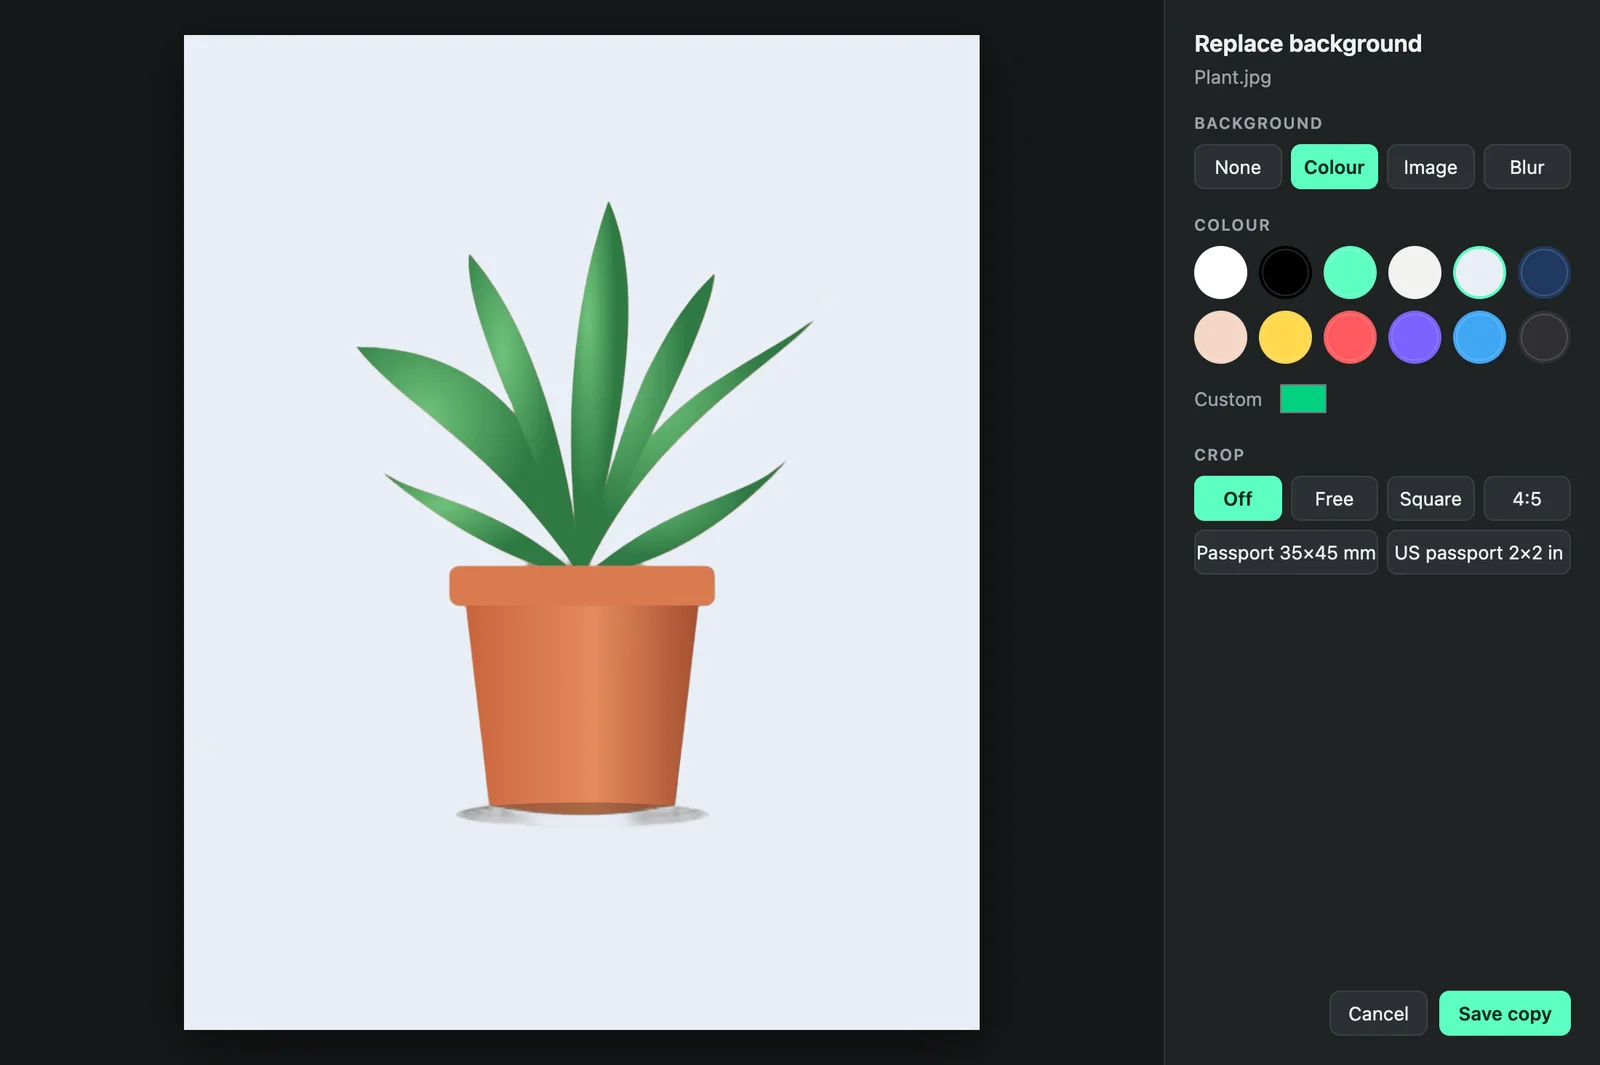Set crop to Free
Screen dimensions: 1600x1065
[1334, 498]
